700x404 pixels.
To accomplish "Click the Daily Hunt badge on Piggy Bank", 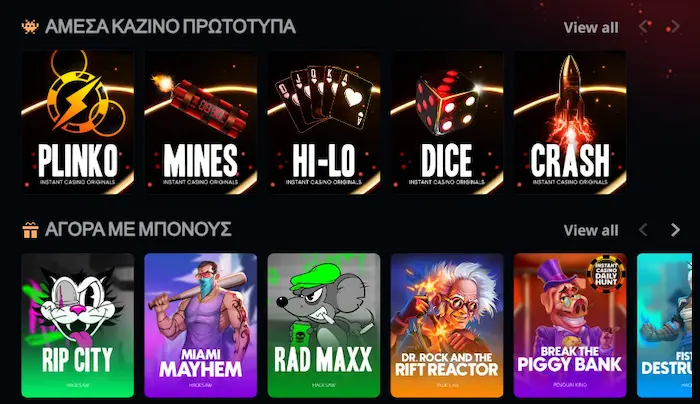I will pos(606,273).
